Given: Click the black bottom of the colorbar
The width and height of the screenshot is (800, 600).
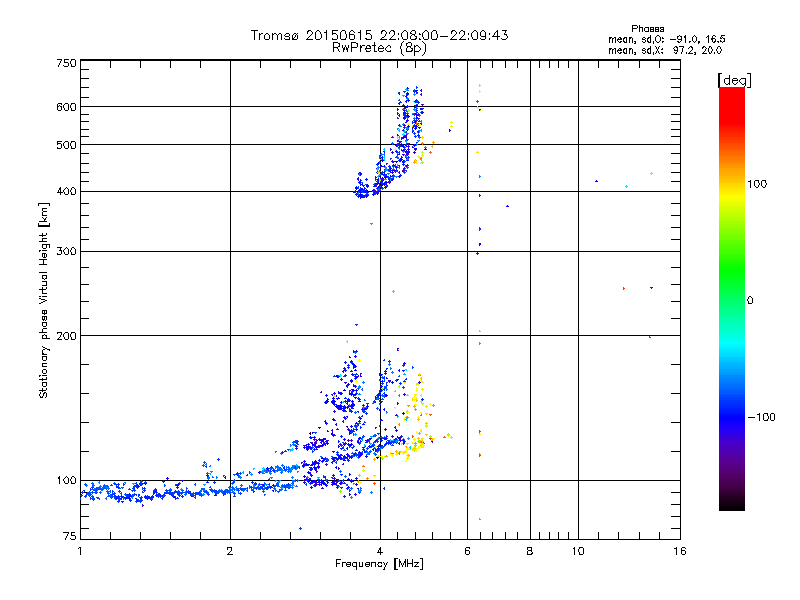Looking at the screenshot, I should coord(732,503).
